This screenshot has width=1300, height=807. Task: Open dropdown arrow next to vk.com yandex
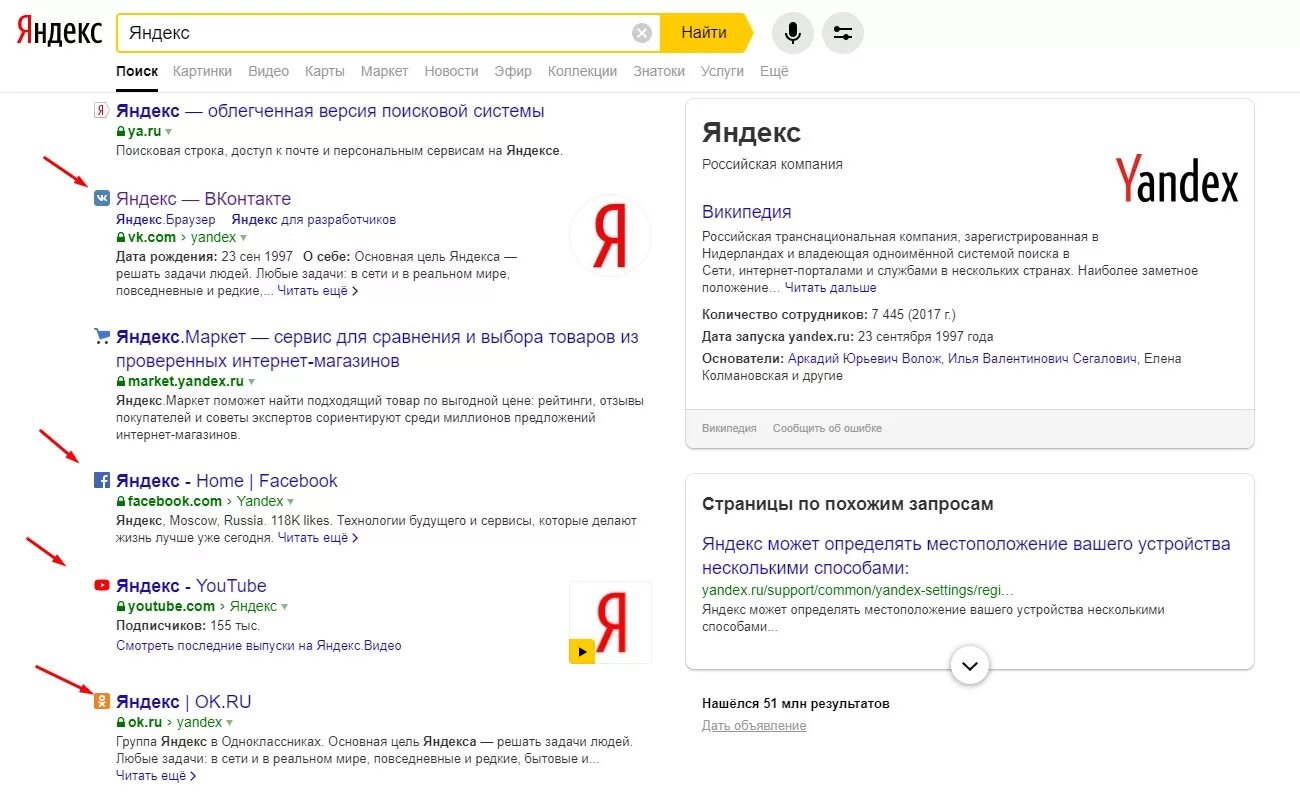pos(244,238)
